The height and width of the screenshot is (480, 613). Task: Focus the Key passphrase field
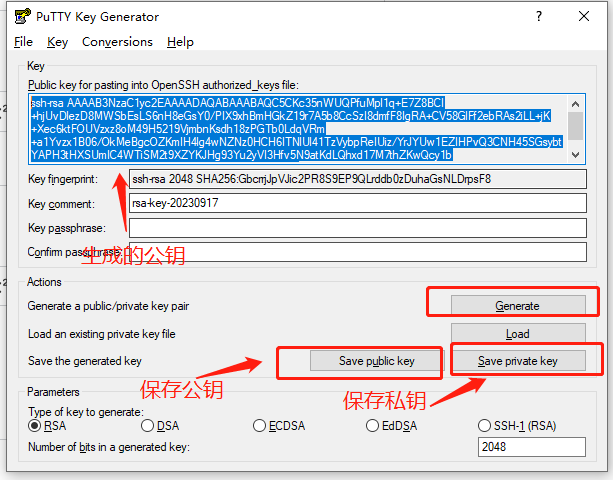[357, 228]
